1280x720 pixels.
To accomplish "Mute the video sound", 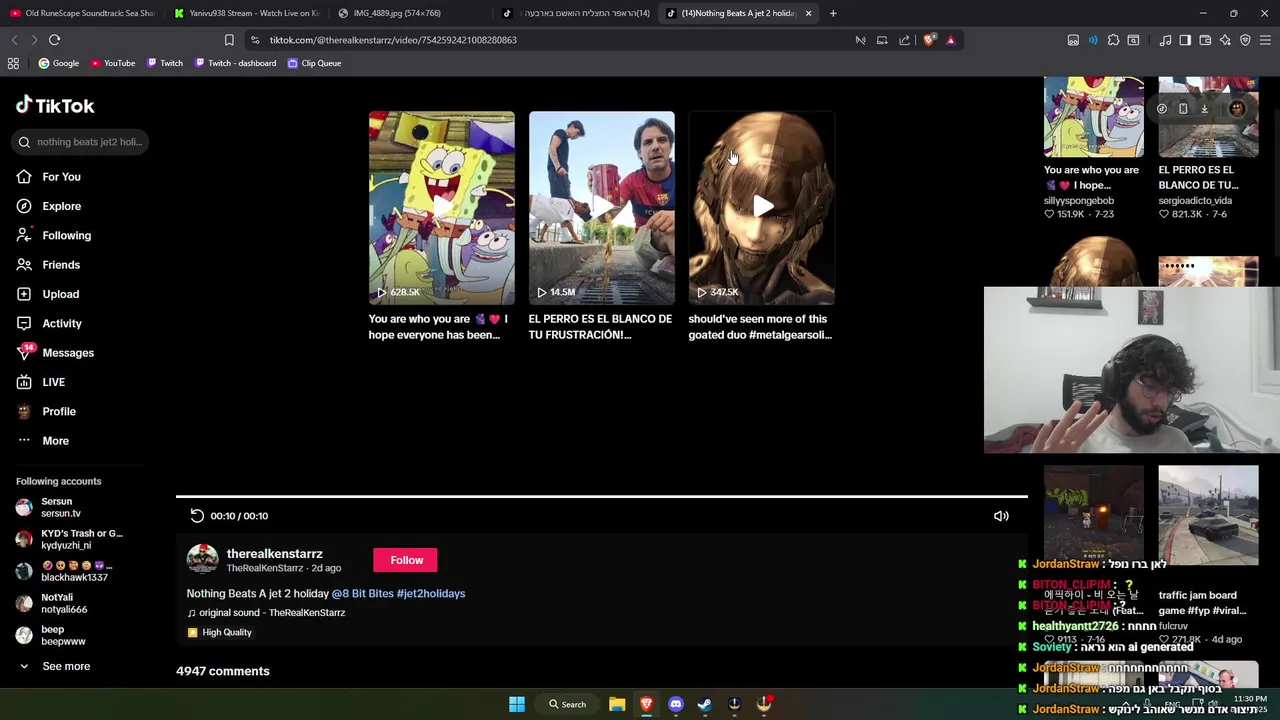I will point(1001,516).
